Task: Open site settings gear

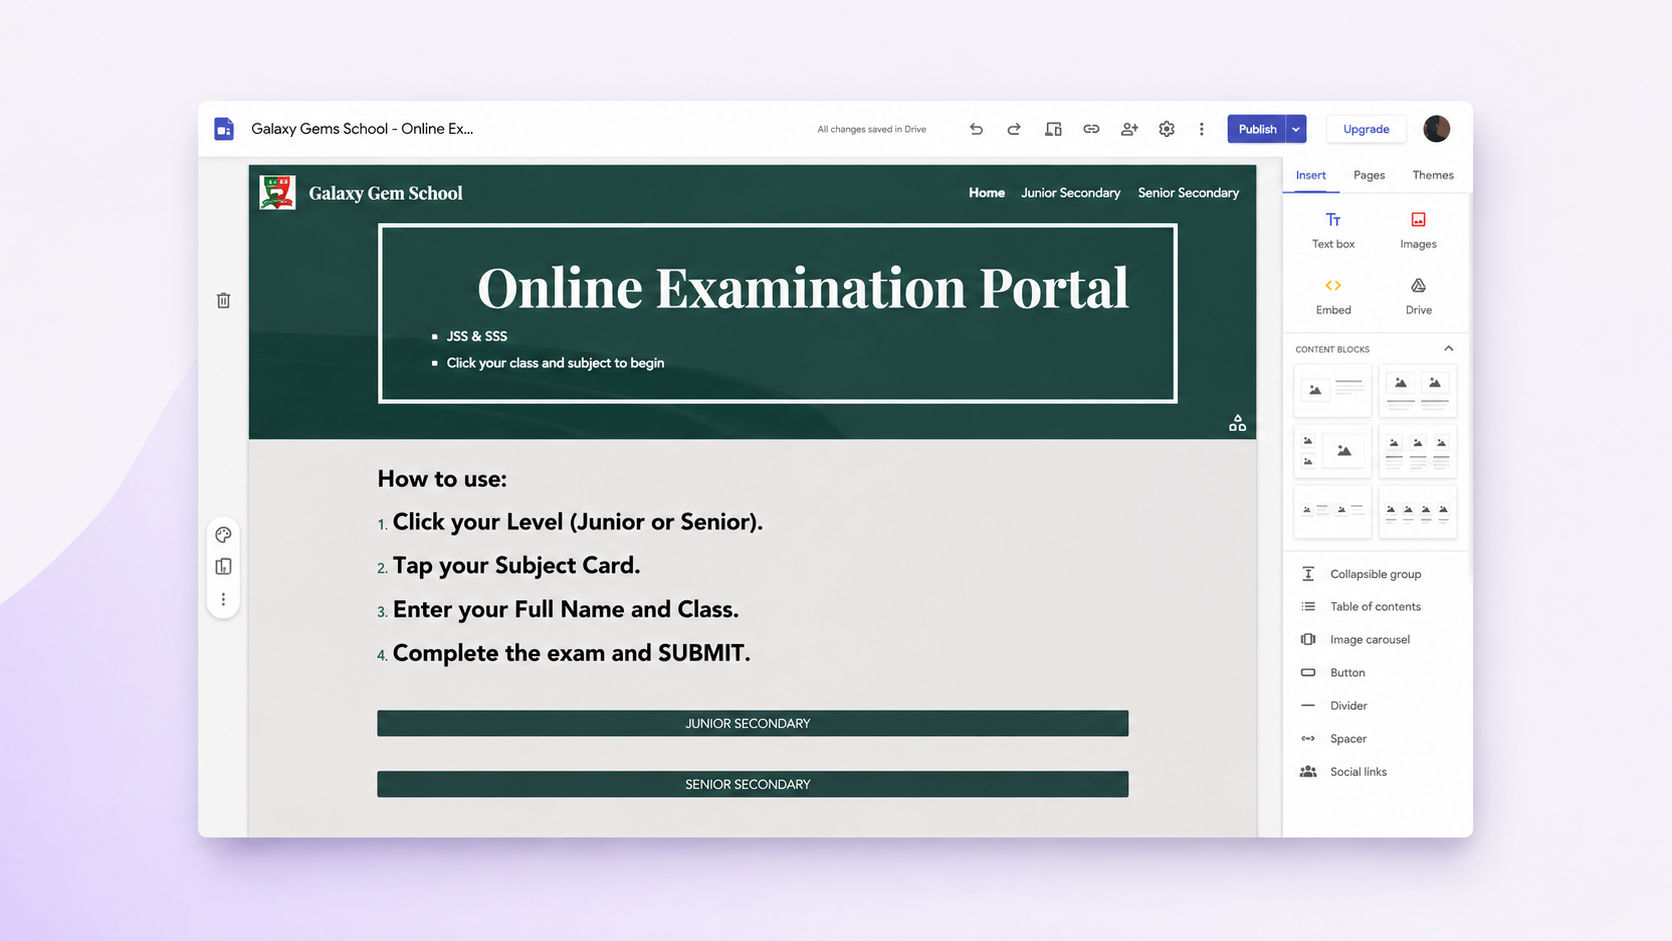Action: pyautogui.click(x=1166, y=129)
